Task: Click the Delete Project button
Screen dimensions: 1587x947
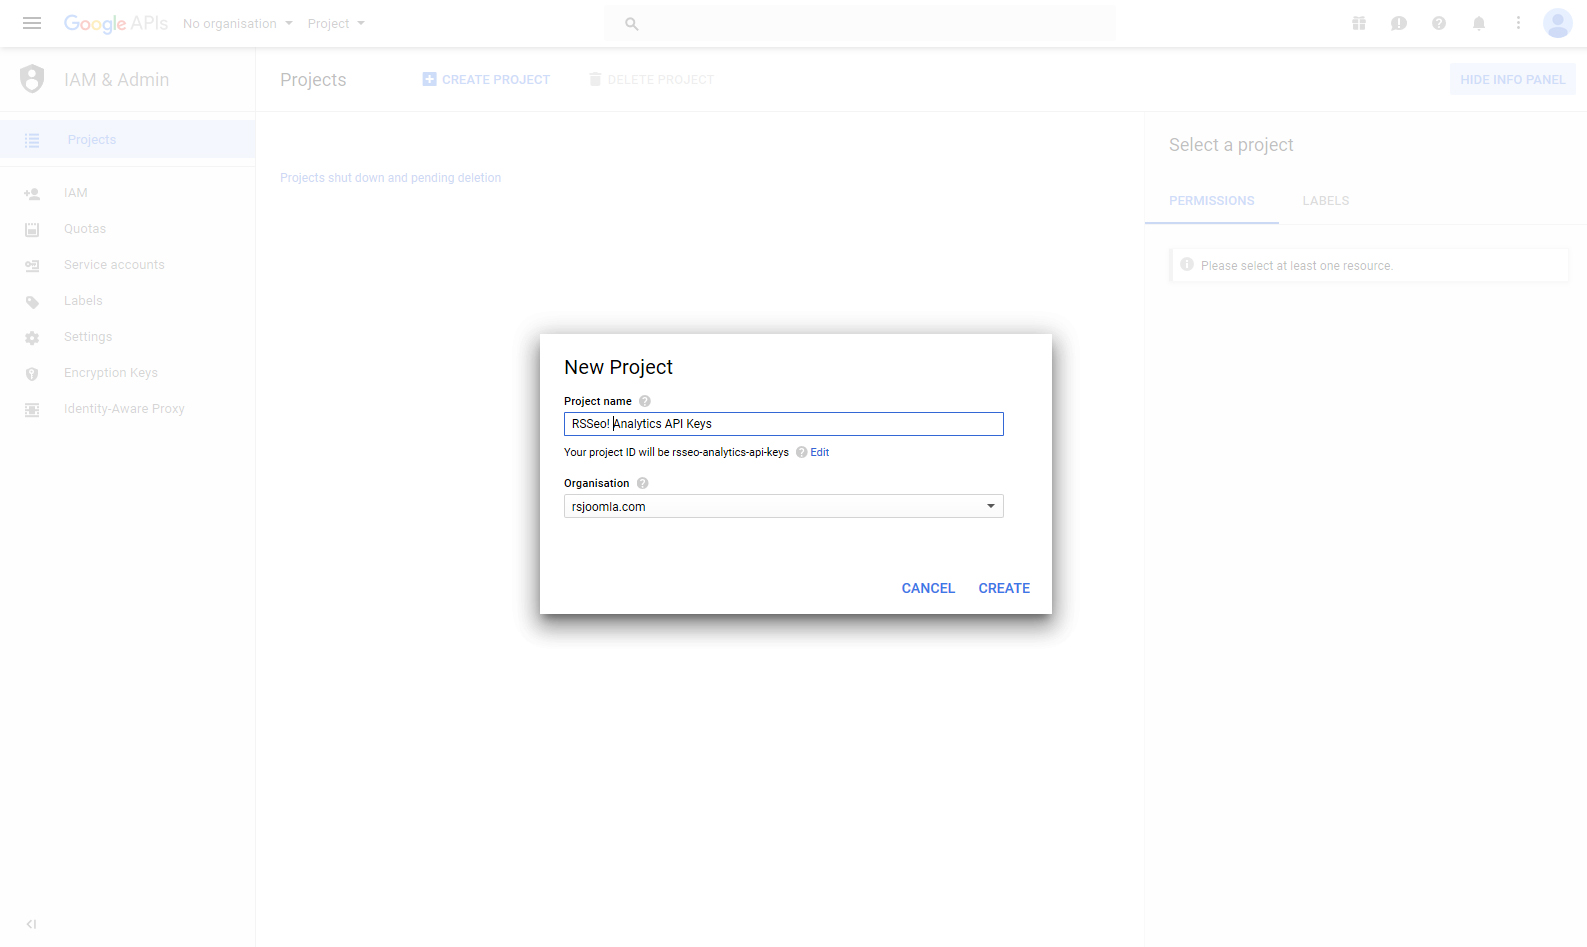Action: (651, 79)
